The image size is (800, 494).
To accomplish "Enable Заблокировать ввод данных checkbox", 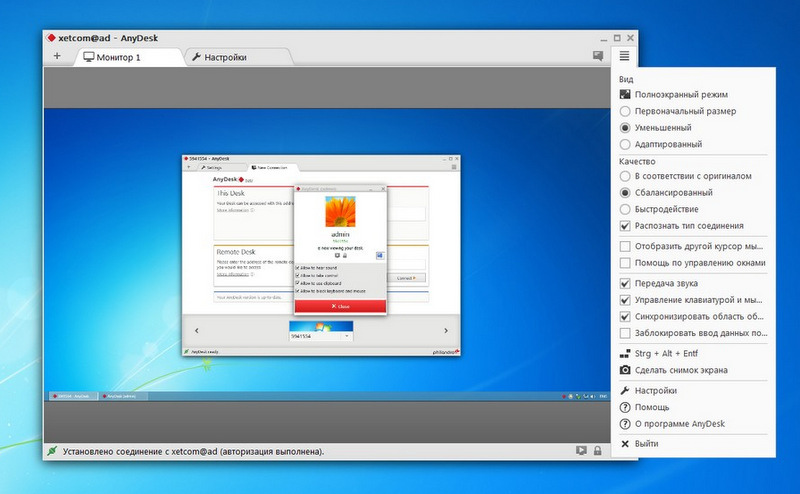I will tap(625, 333).
